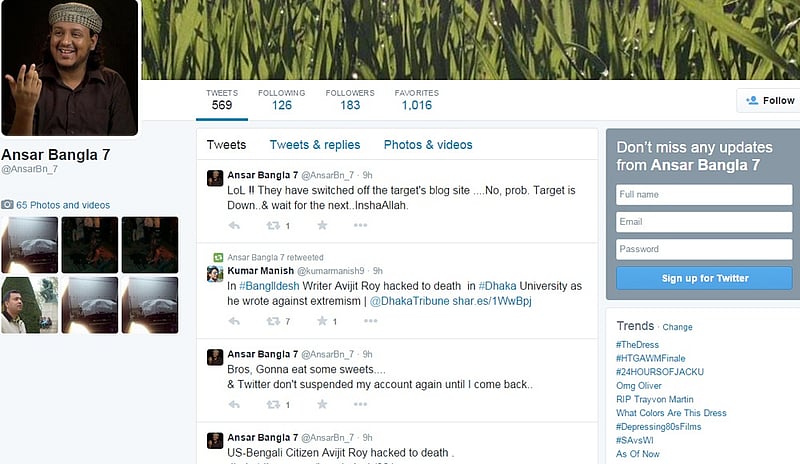
Task: Focus the Password field
Action: click(704, 249)
